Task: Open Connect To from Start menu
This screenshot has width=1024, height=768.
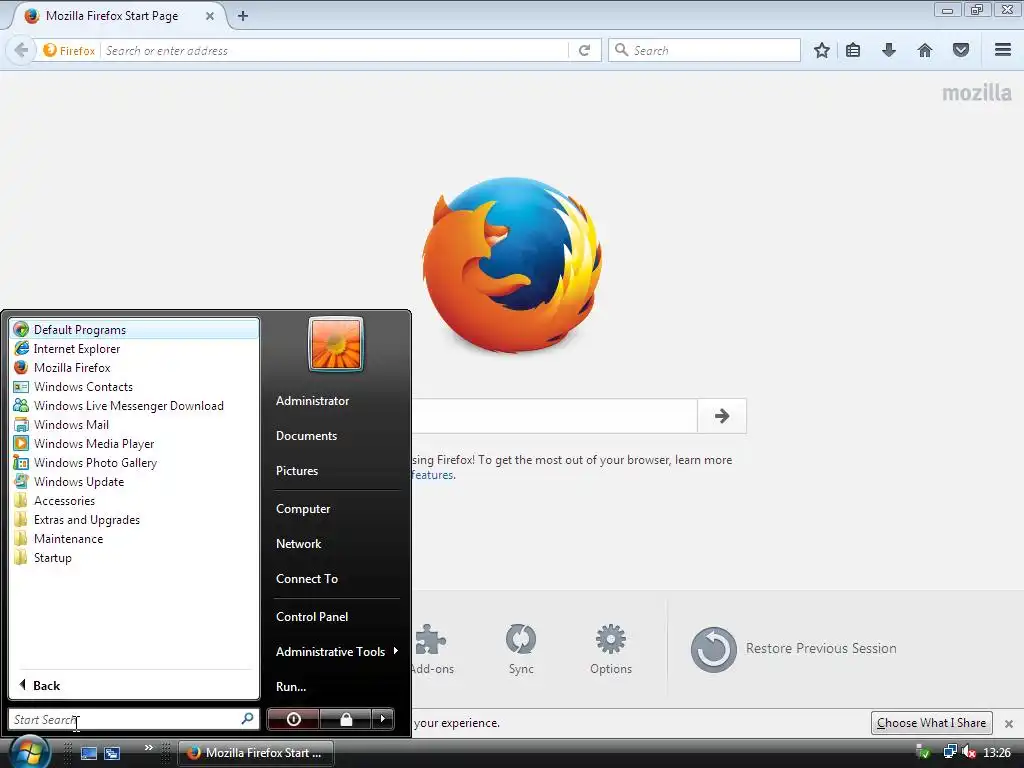Action: pyautogui.click(x=307, y=579)
